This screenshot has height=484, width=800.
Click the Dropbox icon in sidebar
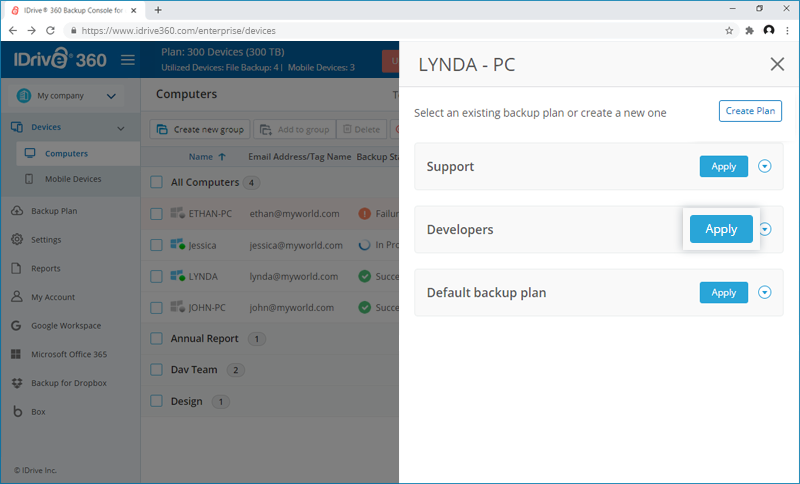(x=17, y=383)
